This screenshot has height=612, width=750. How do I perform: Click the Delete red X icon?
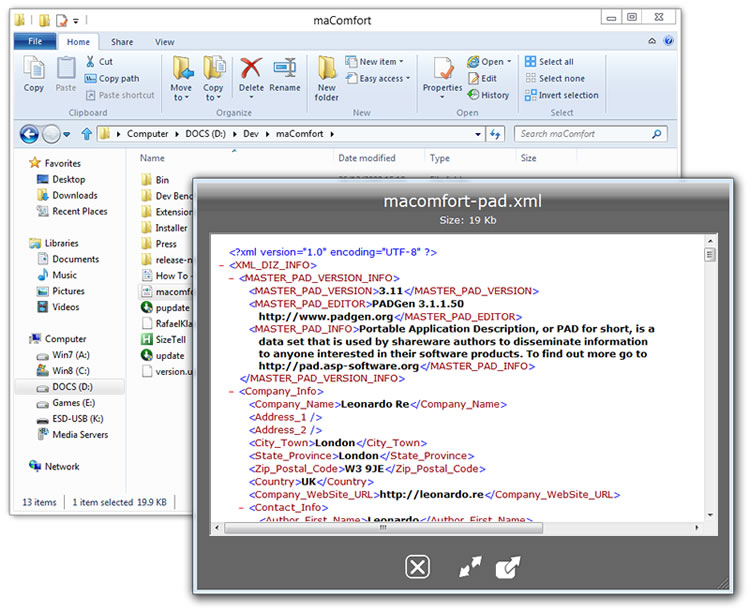click(x=251, y=68)
